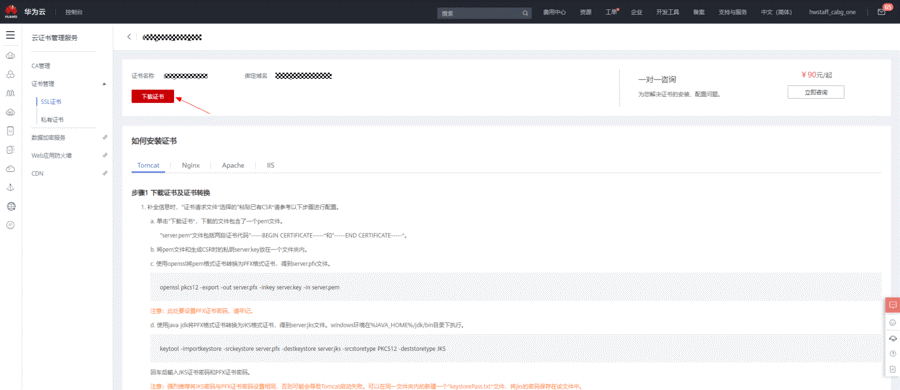Click the fifth left rail database icon
Screen dimensions: 900x390
click(x=10, y=131)
